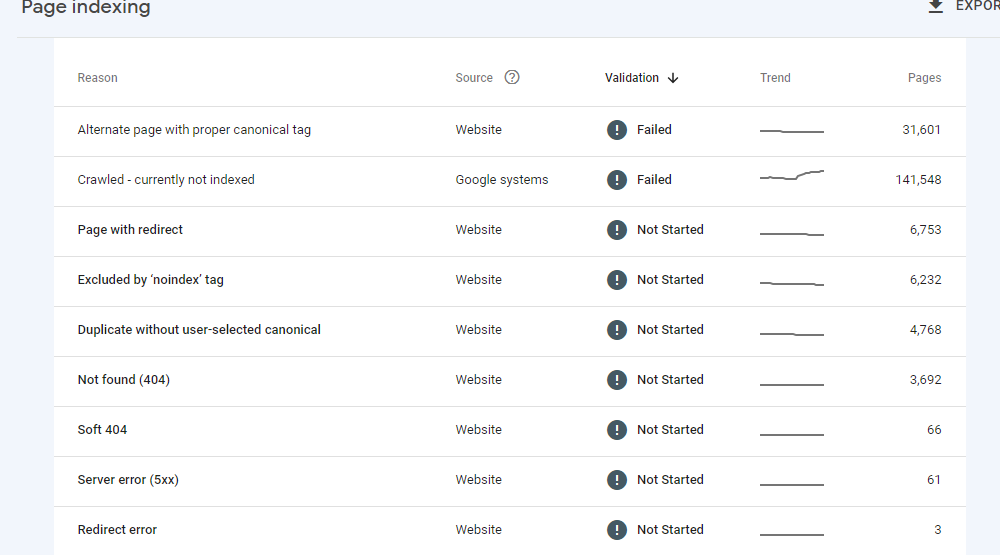Screen dimensions: 1000x555
Task: Click the warning icon in Redirect error row
Action: [x=616, y=529]
